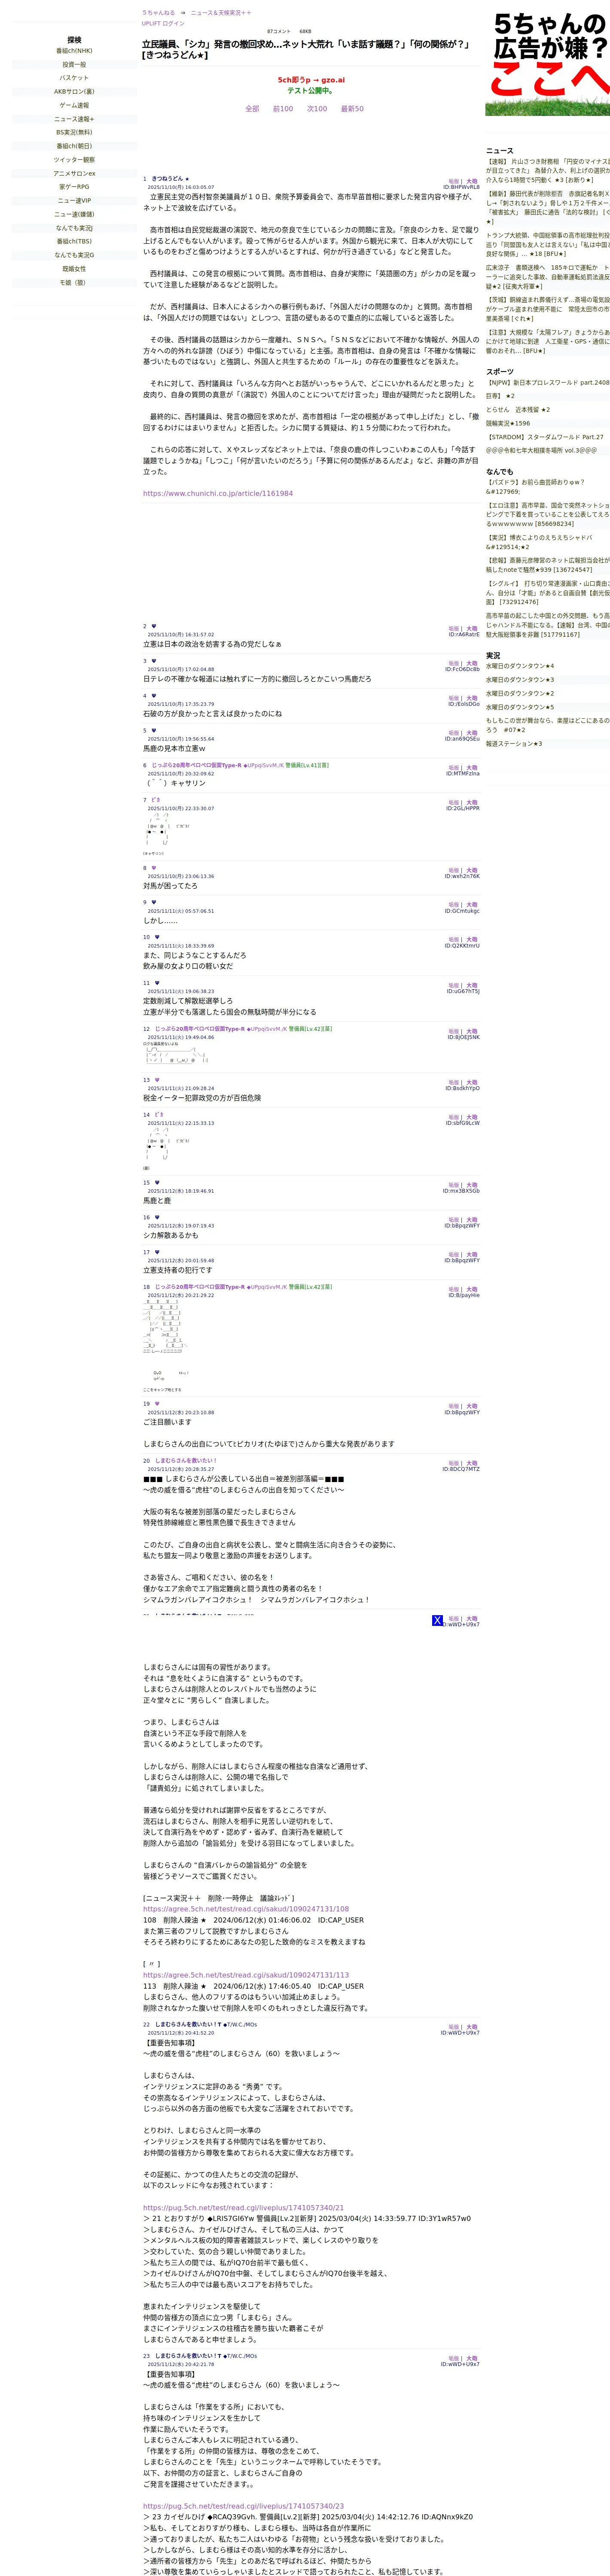
Task: Click 大砲 on post 1
Action: (472, 182)
